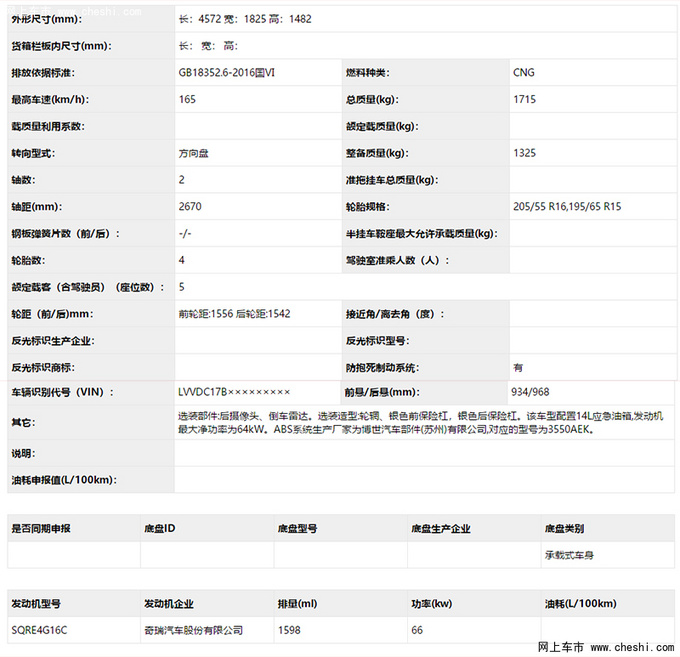Click the 轮胎规格 label
The width and height of the screenshot is (680, 657).
point(367,207)
